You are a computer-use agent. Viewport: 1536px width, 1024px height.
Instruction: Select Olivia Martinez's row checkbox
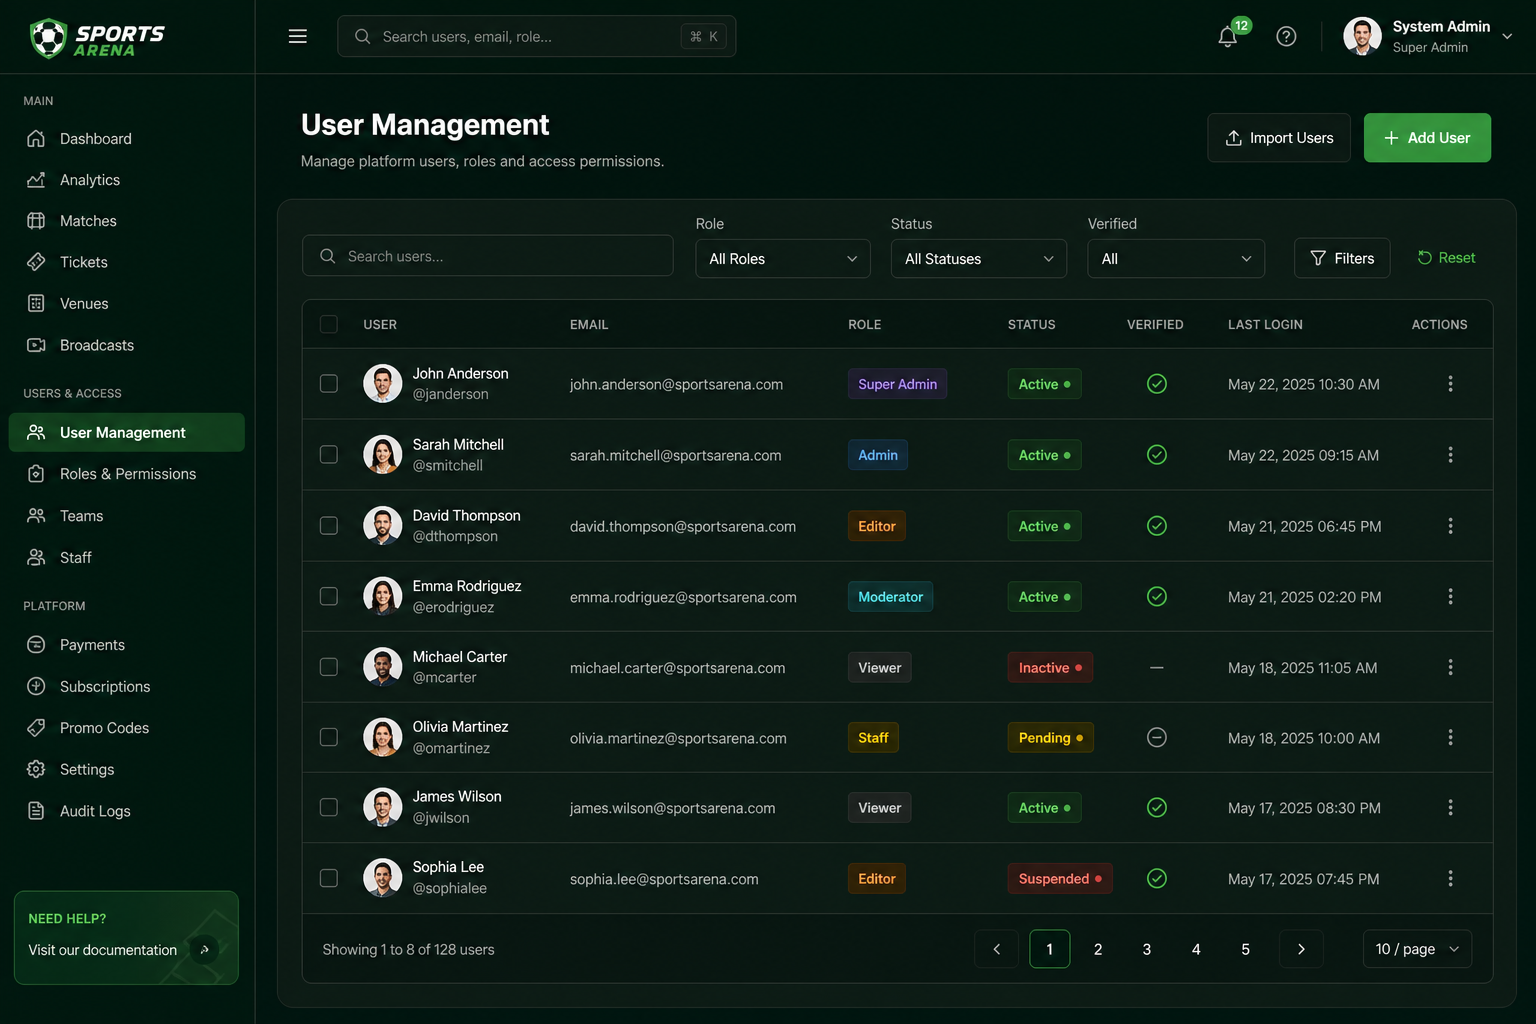click(328, 737)
